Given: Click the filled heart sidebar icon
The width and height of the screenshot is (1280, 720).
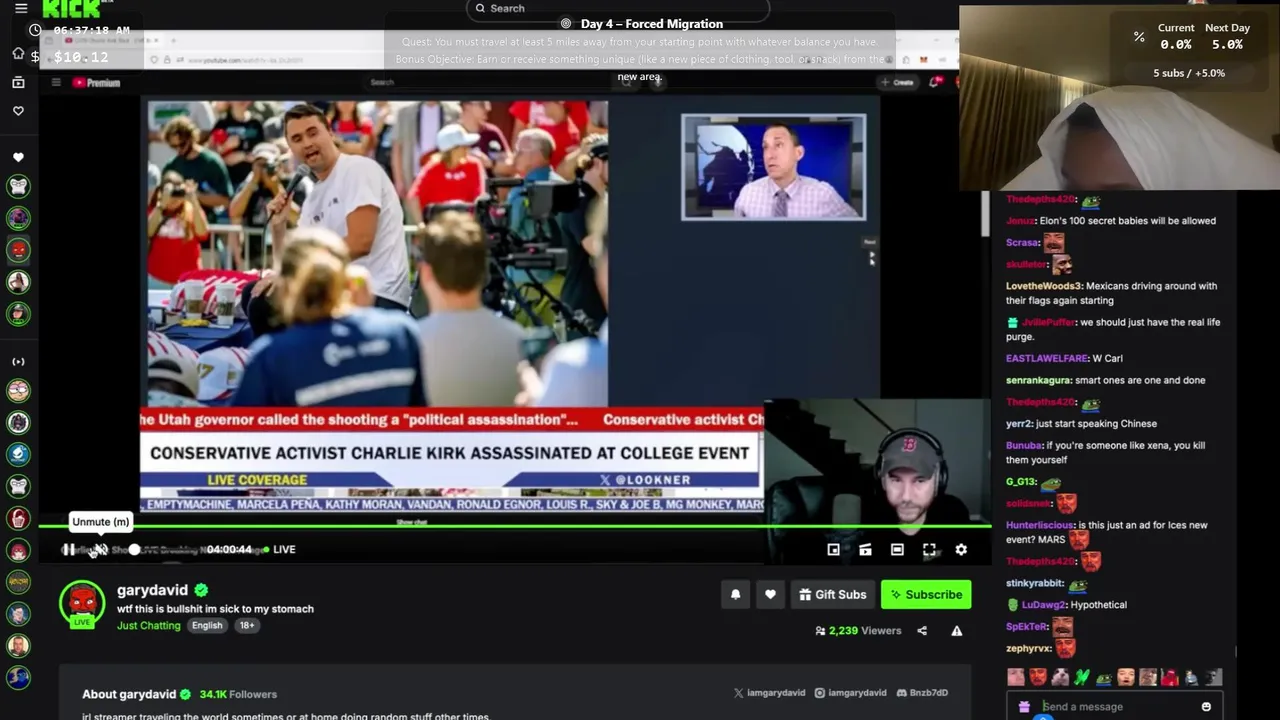Looking at the screenshot, I should (x=18, y=157).
